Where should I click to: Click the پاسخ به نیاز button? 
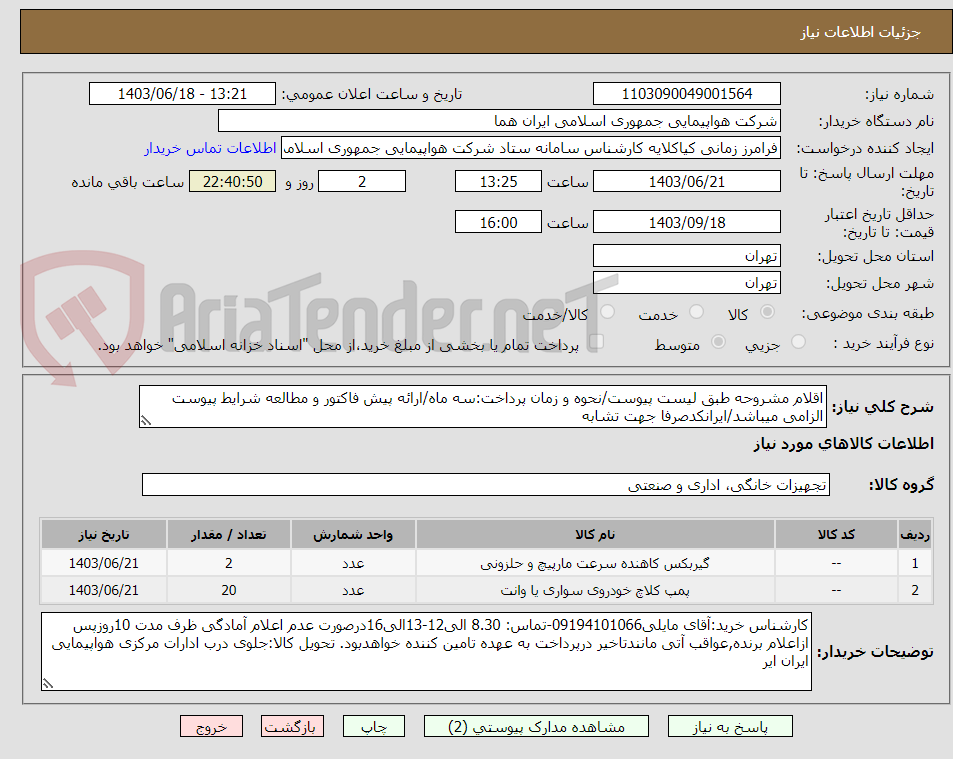(x=730, y=726)
